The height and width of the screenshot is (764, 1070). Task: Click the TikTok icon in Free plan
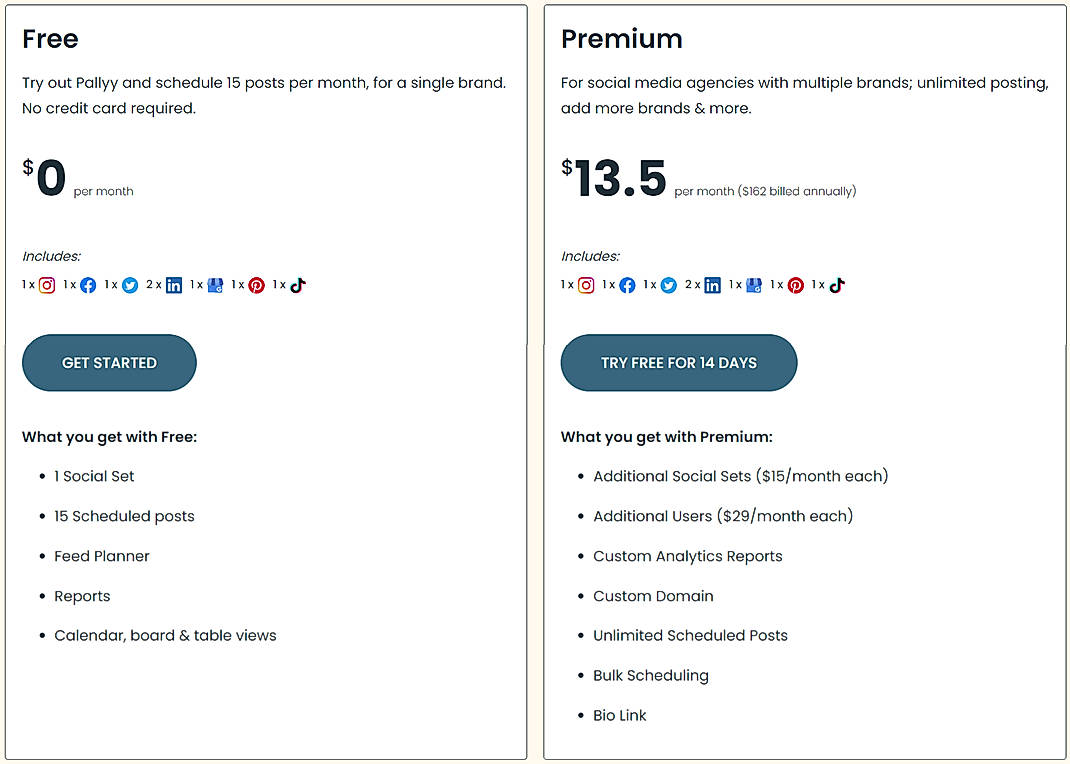[x=298, y=285]
